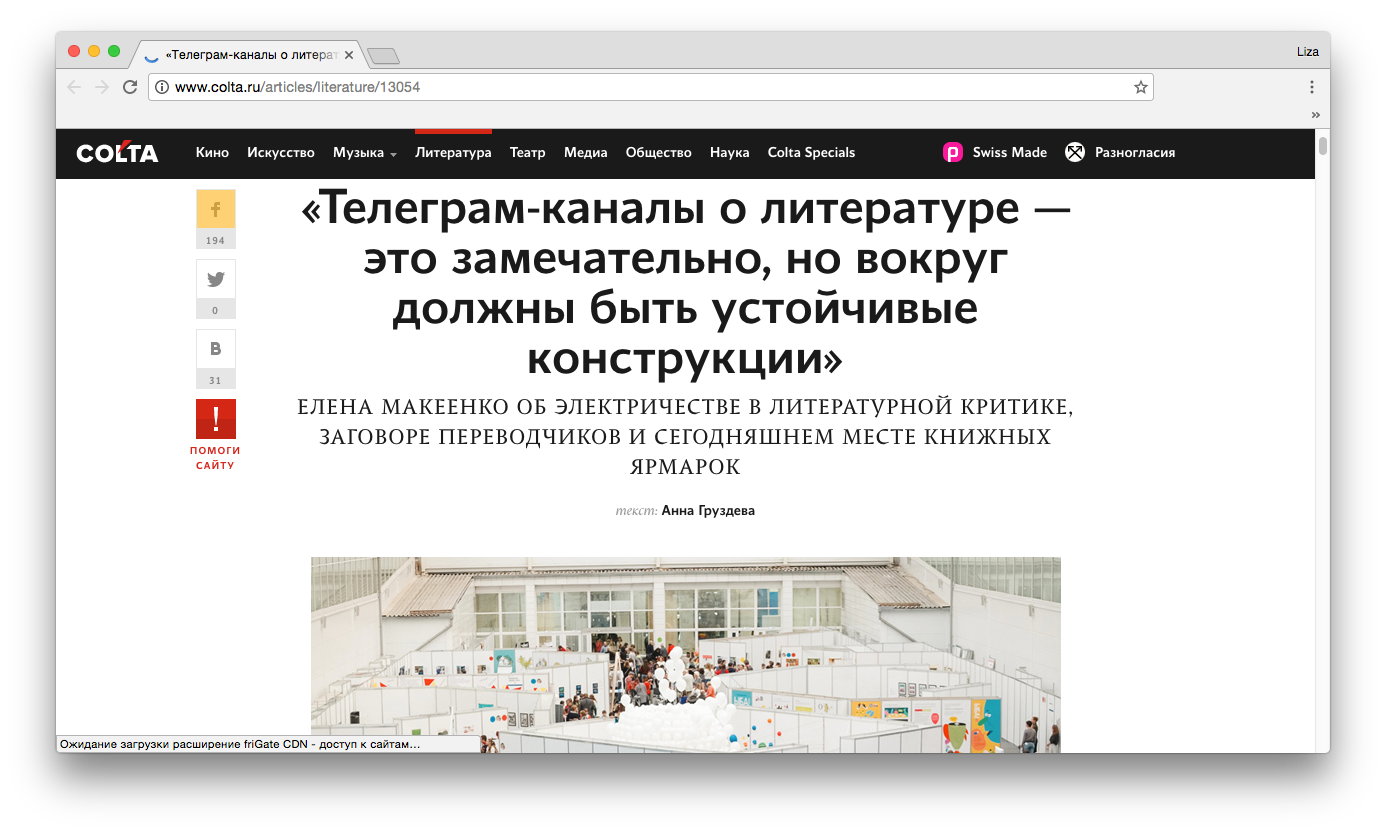Share article via Twitter icon

[215, 279]
